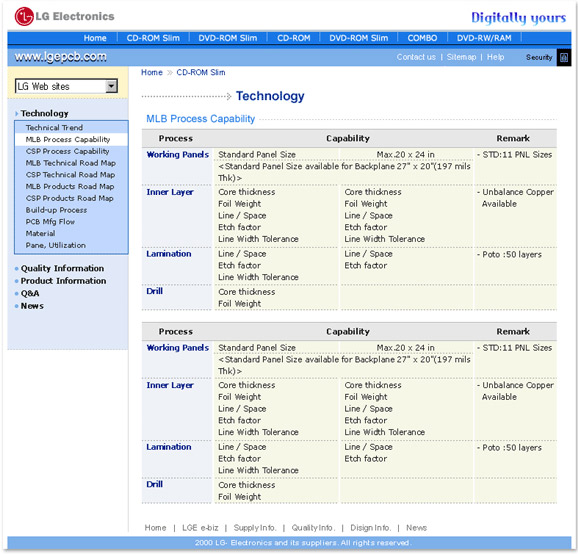Click the Digitally yours slogan
Screen dimensions: 578x554
[518, 18]
